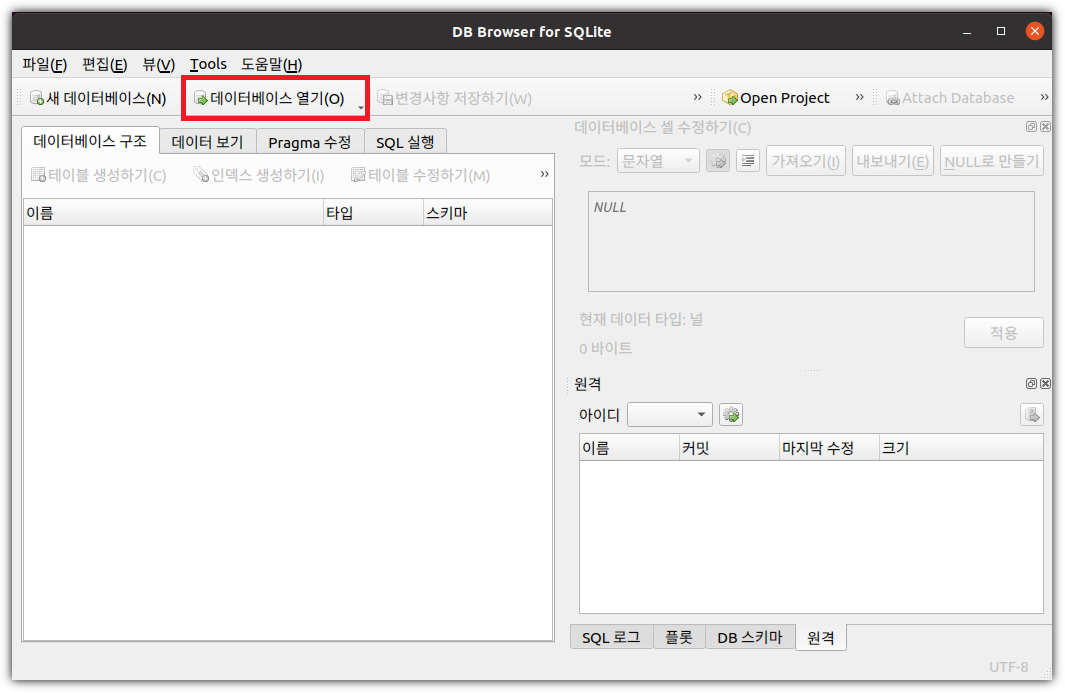1065x693 pixels.
Task: Click the 마지막 수정 column header
Action: tap(829, 448)
